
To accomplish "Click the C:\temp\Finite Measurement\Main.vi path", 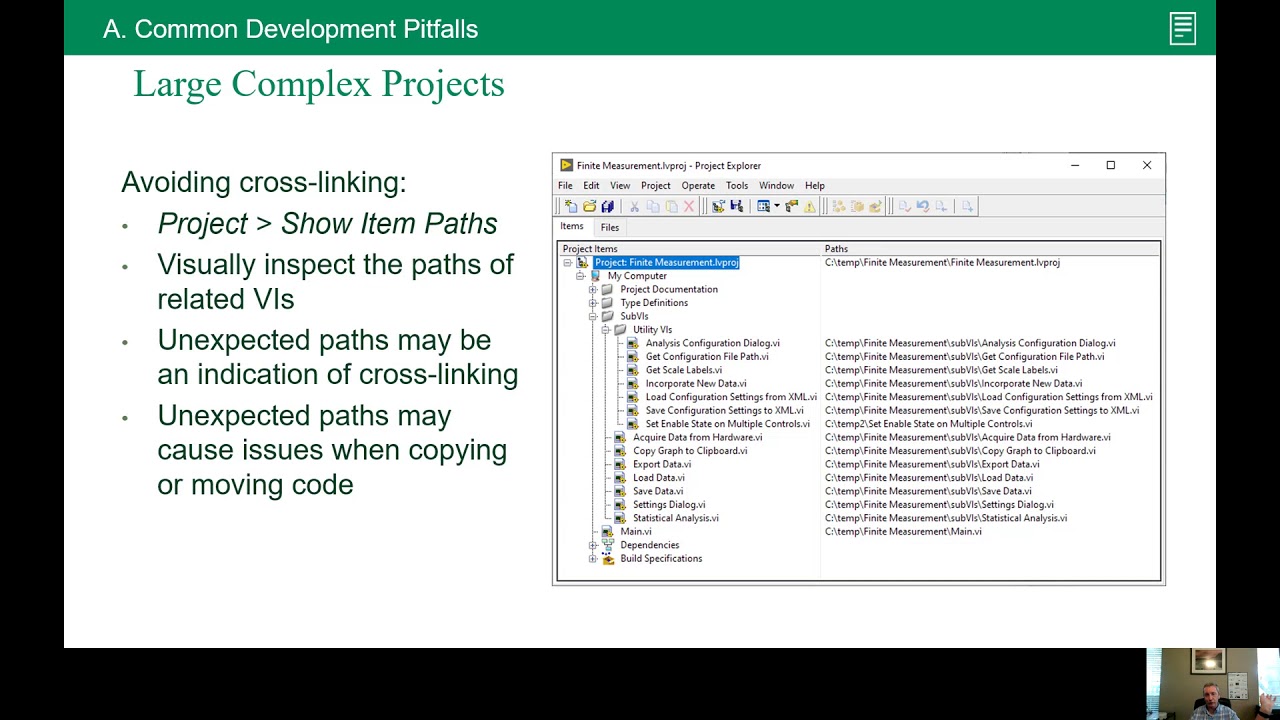I will coord(903,532).
